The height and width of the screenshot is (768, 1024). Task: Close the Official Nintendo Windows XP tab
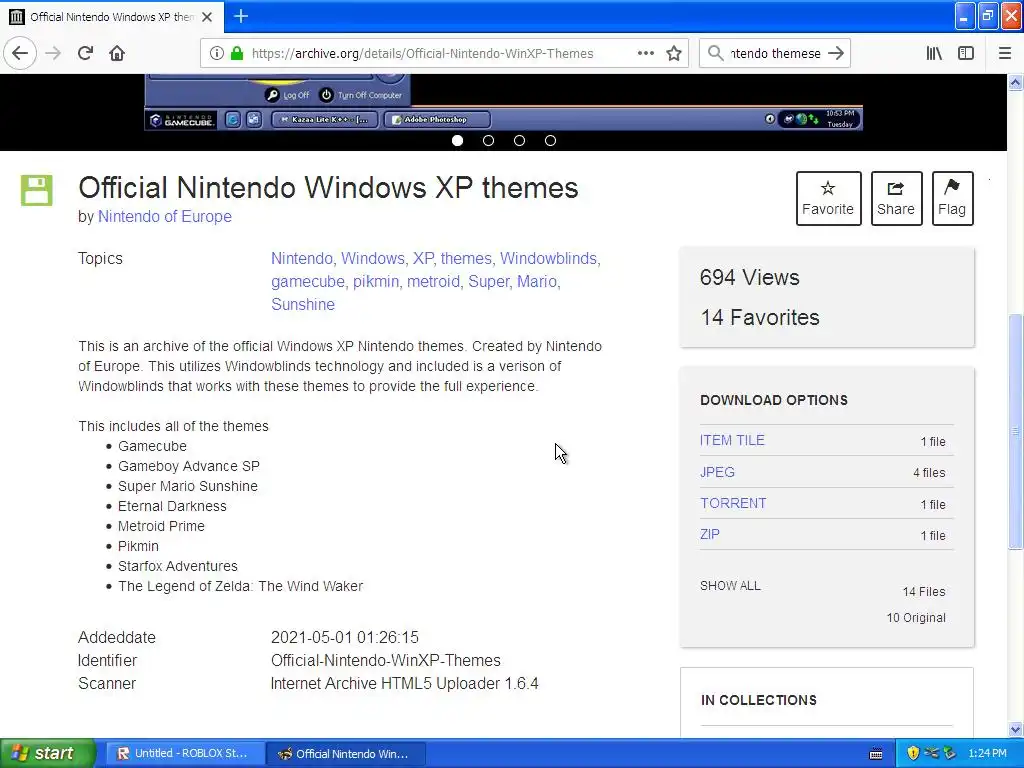click(207, 16)
